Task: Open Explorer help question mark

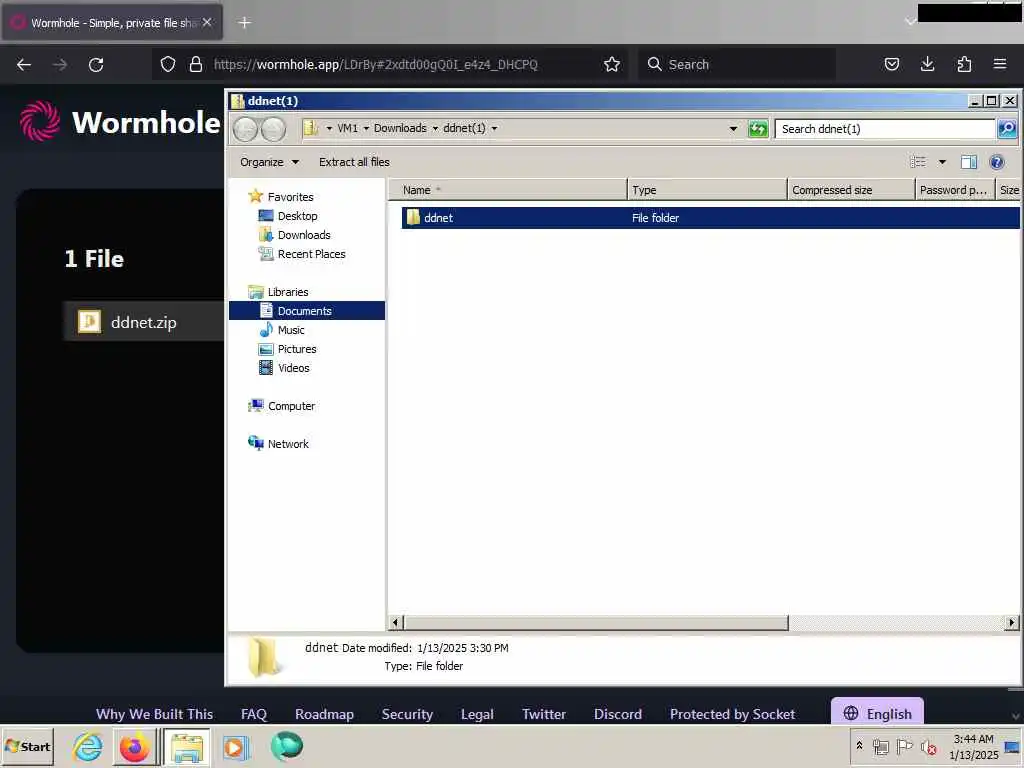Action: tap(997, 162)
